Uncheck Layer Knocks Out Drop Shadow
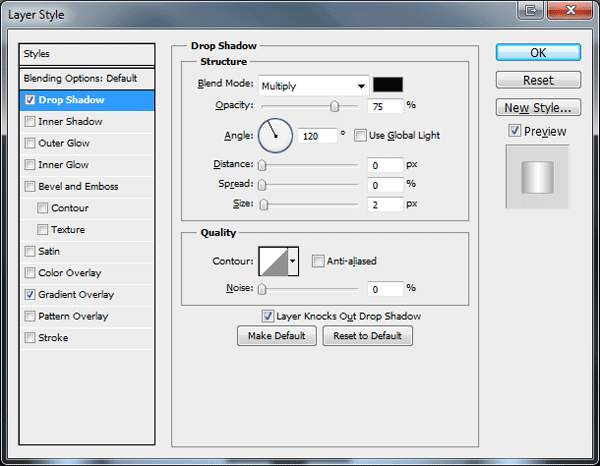This screenshot has height=466, width=600. [x=267, y=316]
